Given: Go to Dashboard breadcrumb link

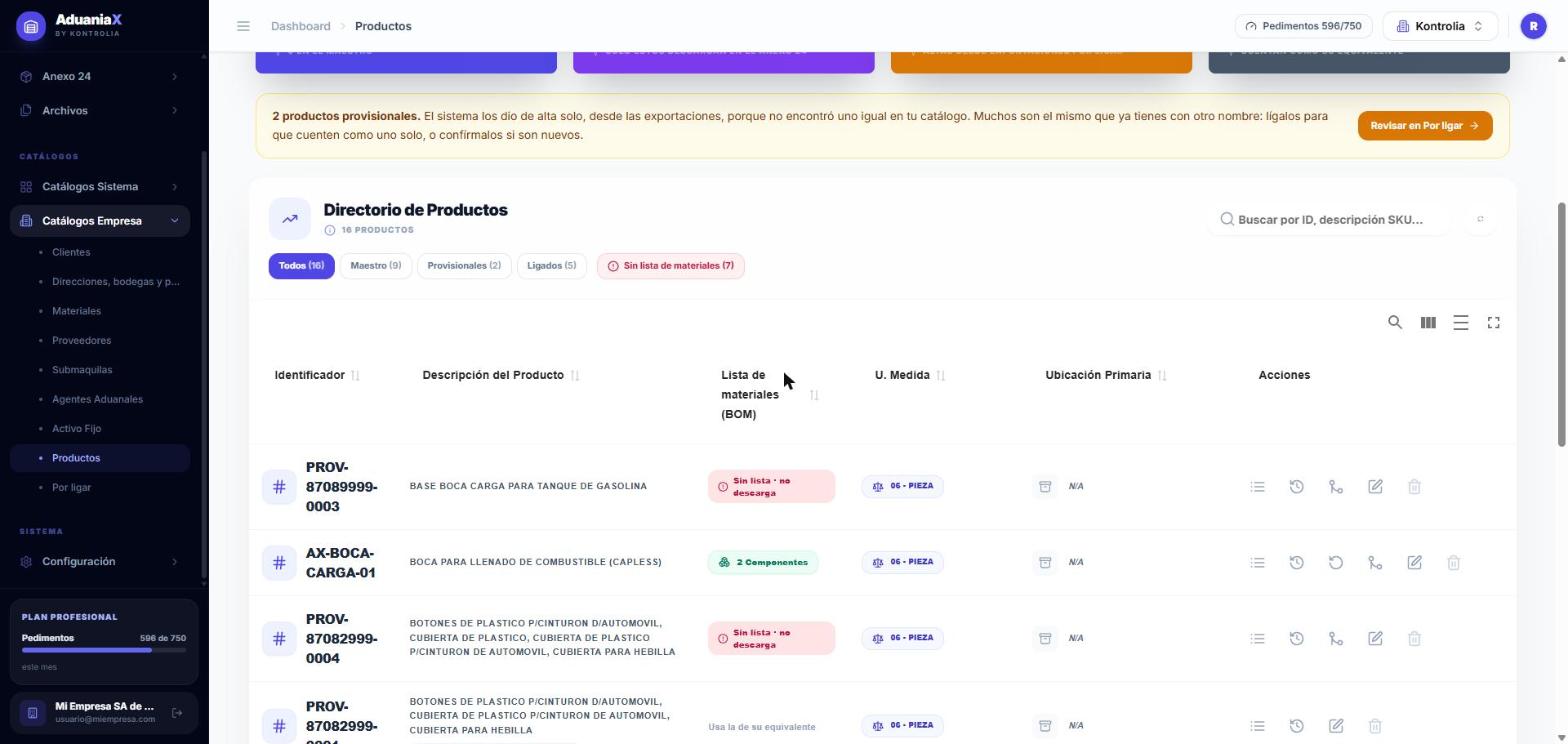Looking at the screenshot, I should point(300,26).
